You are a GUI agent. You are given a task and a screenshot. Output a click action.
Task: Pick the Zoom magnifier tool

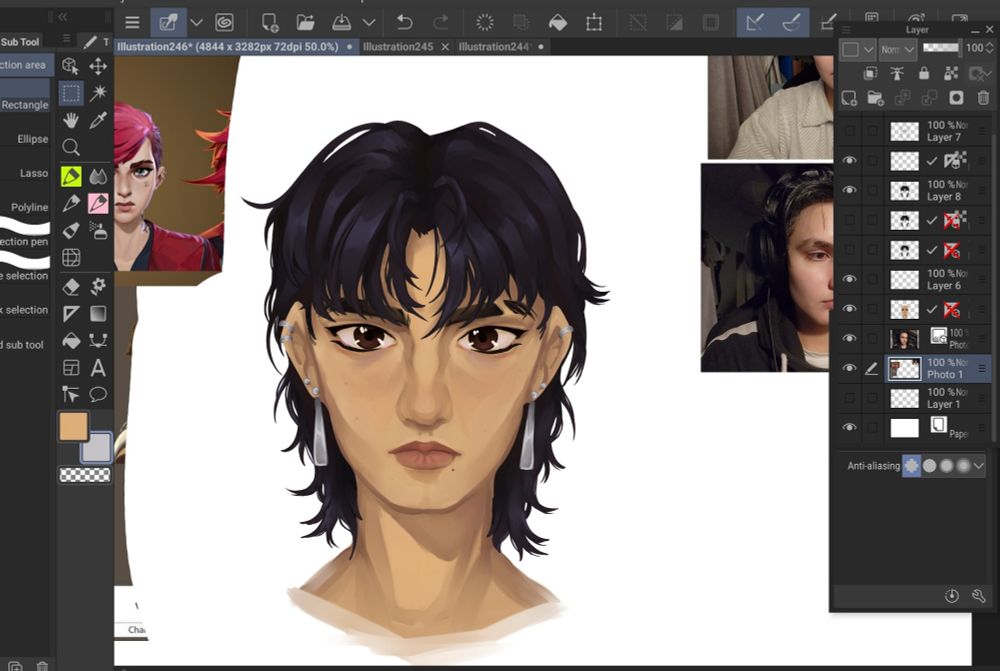71,148
